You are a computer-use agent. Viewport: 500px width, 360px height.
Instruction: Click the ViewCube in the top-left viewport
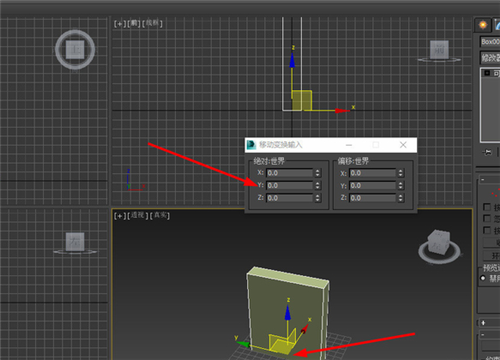75,50
